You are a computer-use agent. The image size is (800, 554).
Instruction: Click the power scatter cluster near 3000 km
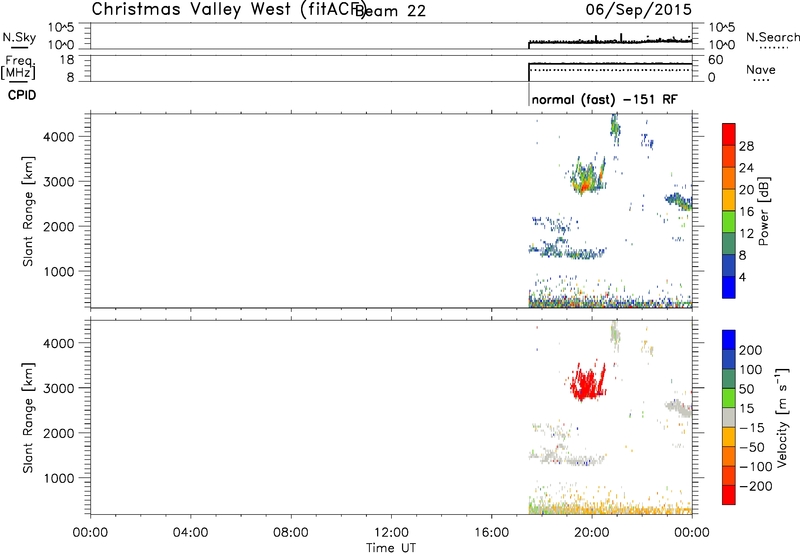[x=588, y=177]
